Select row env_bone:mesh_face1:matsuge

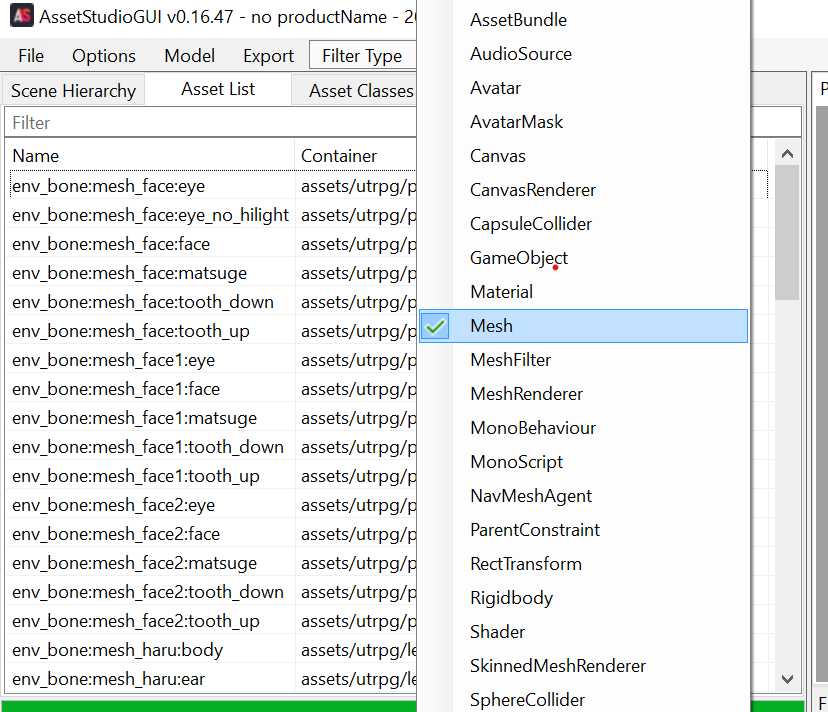[211, 418]
